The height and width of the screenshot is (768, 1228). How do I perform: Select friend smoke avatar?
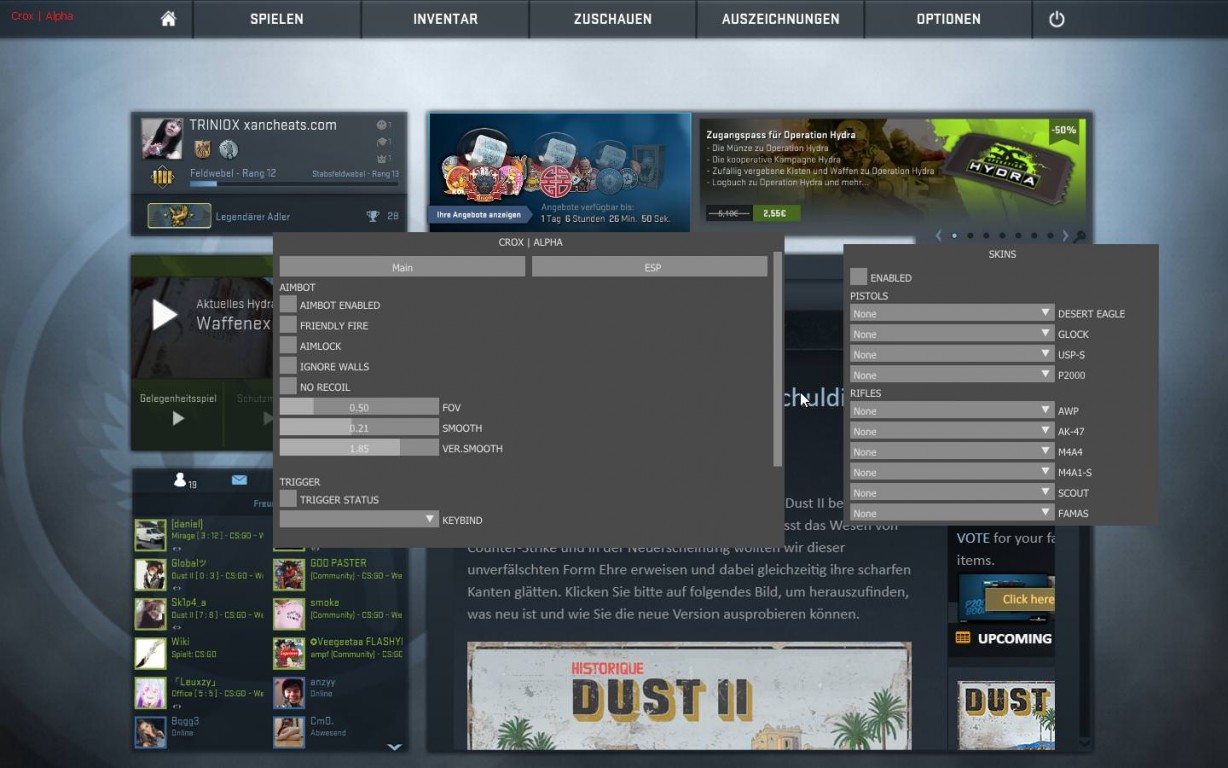click(x=289, y=614)
